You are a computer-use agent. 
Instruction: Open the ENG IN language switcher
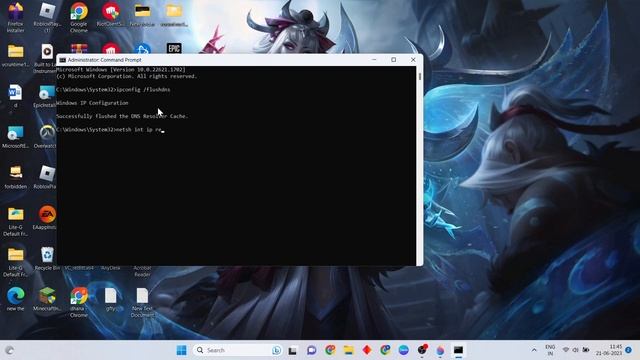550,350
